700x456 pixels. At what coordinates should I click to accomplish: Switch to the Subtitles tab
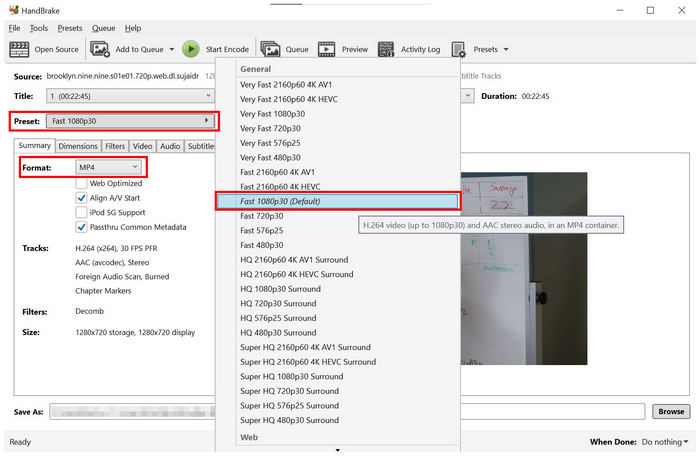[200, 146]
